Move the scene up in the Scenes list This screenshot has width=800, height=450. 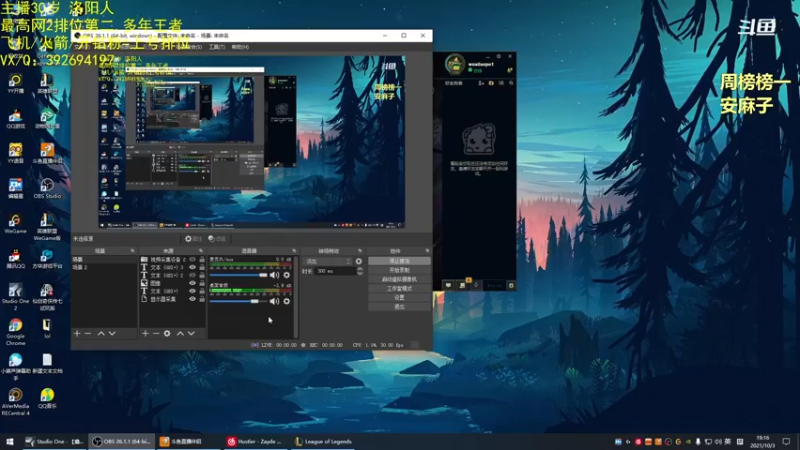[101, 333]
